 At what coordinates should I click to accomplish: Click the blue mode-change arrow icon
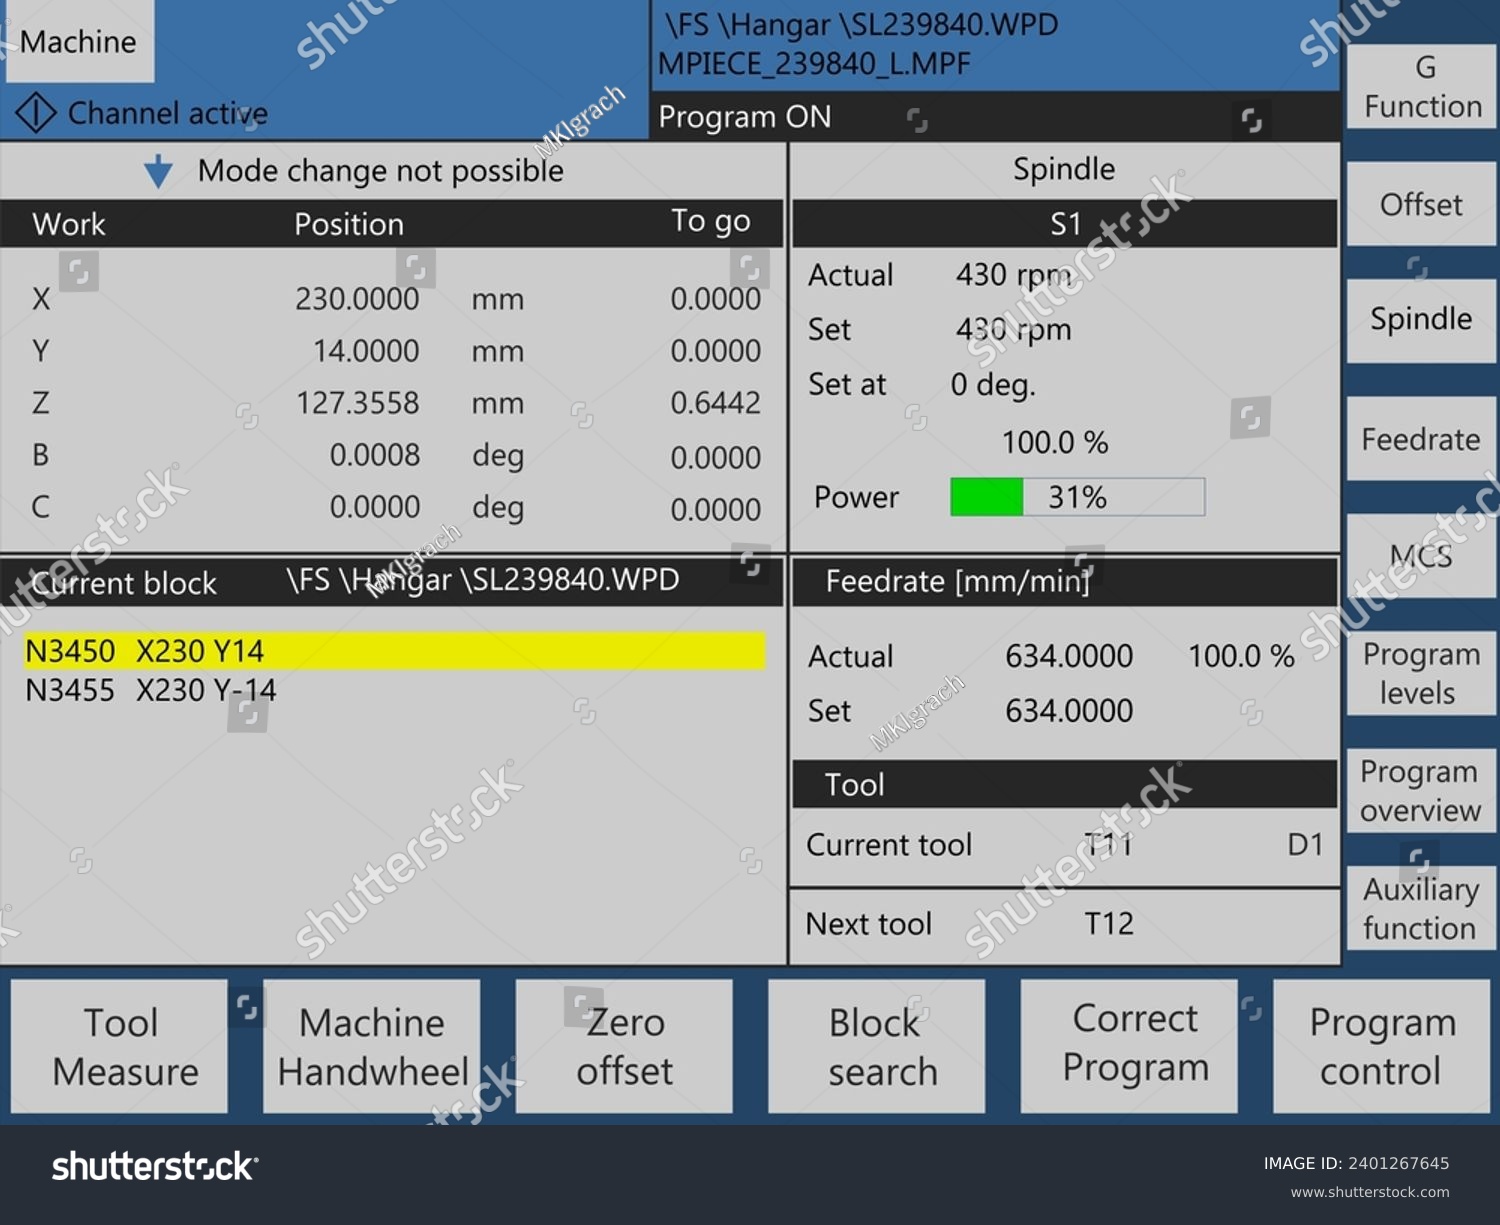pyautogui.click(x=157, y=170)
